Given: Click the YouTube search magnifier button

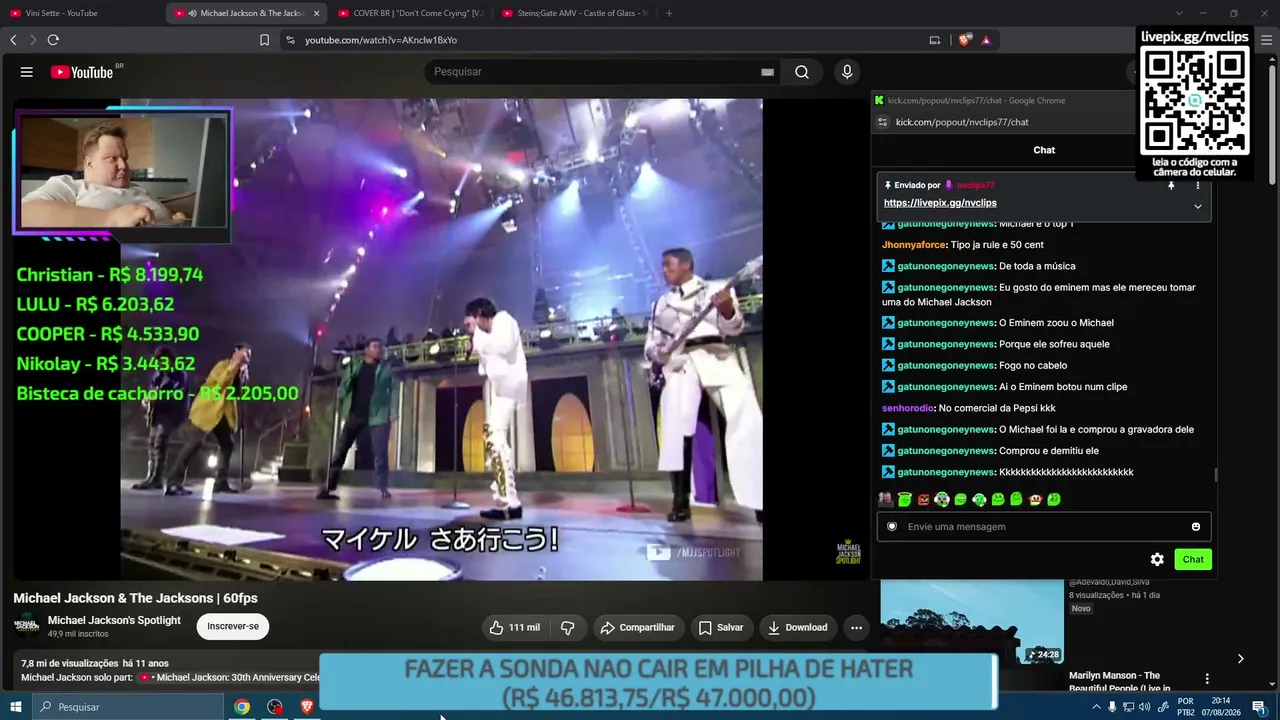Looking at the screenshot, I should tap(802, 72).
